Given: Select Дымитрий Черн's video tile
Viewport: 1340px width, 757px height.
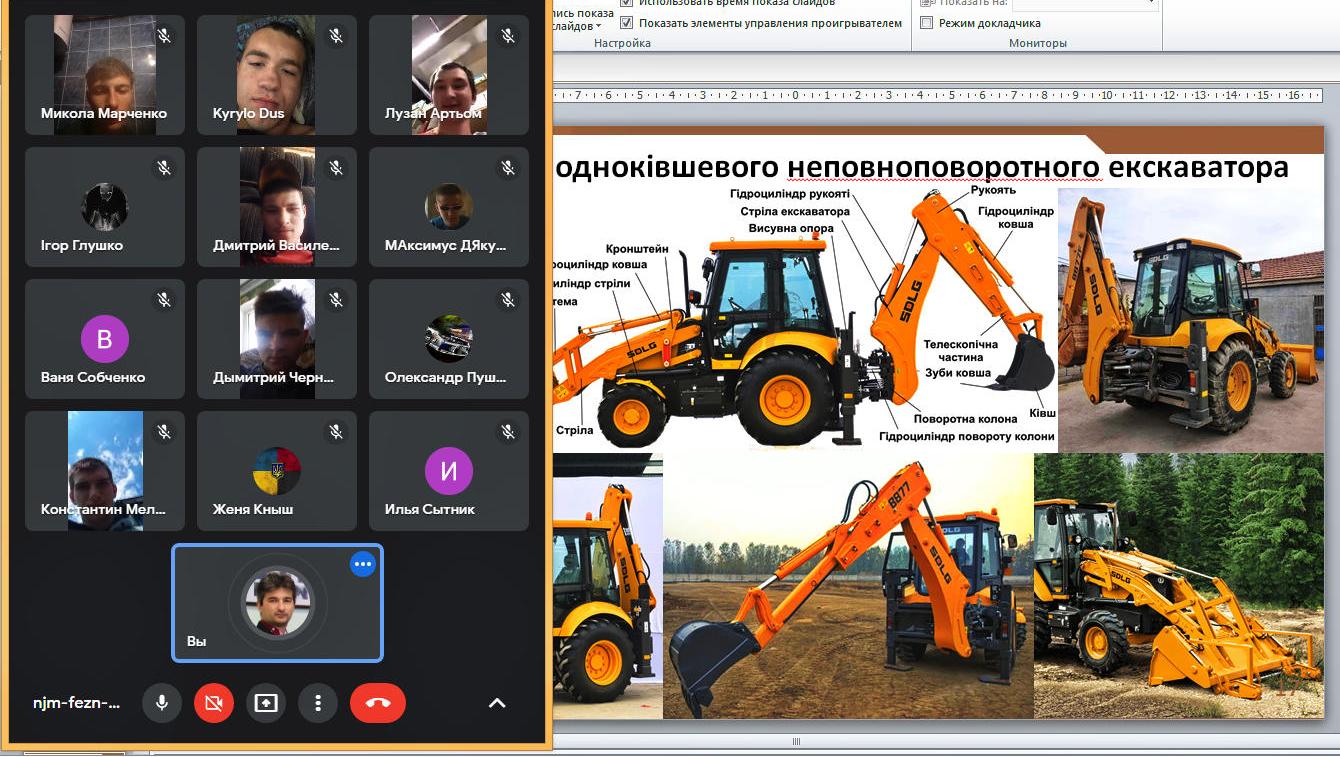Looking at the screenshot, I should click(277, 339).
